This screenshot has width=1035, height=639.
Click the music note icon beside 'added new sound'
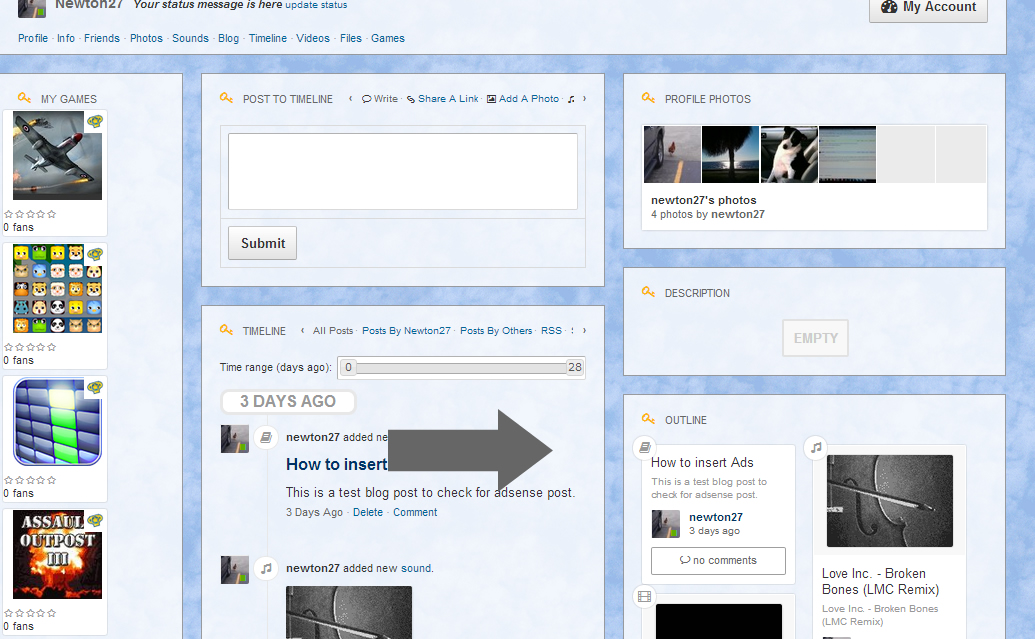pyautogui.click(x=266, y=568)
